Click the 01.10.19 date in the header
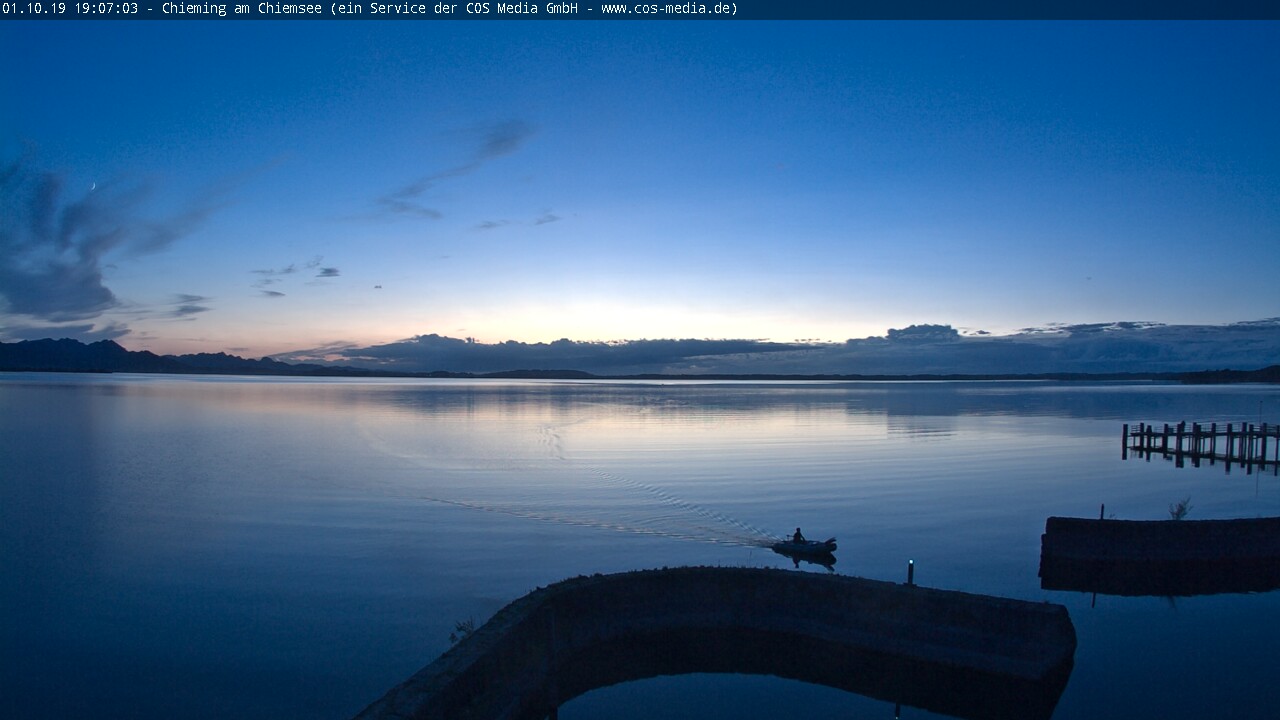Viewport: 1280px width, 720px height. click(33, 9)
